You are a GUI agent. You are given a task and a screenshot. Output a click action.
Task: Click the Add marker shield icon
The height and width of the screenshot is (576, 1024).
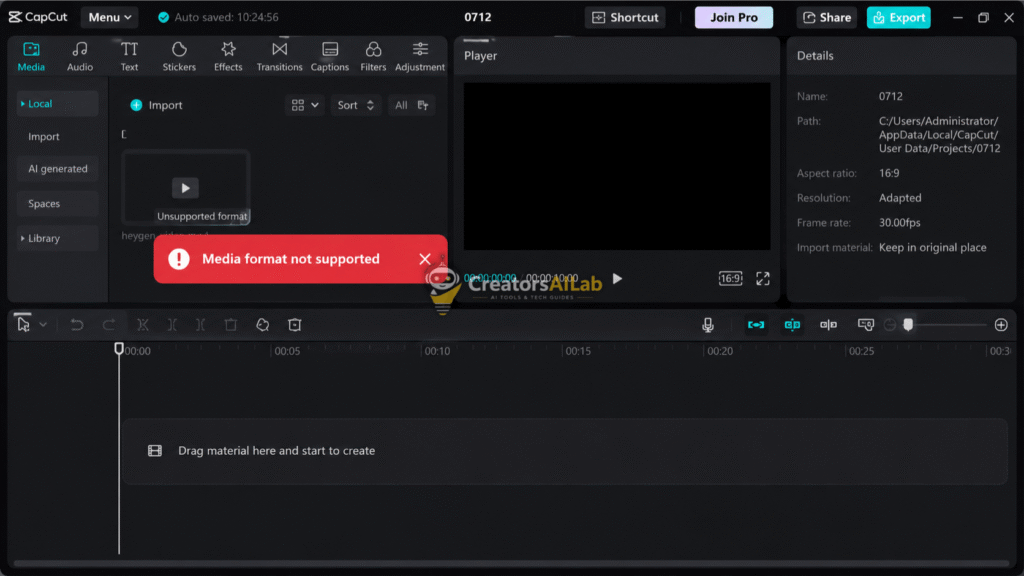pyautogui.click(x=263, y=325)
